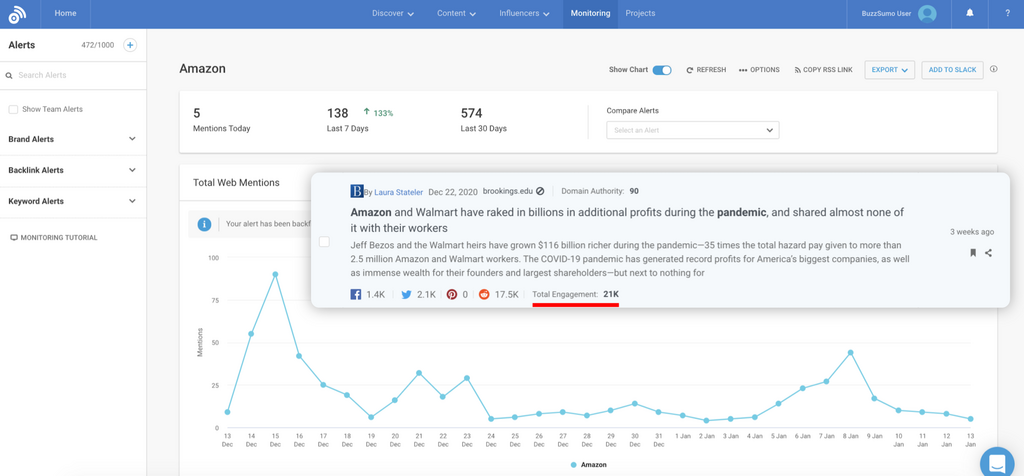
Task: Click the Add to Slack button
Action: (x=952, y=70)
